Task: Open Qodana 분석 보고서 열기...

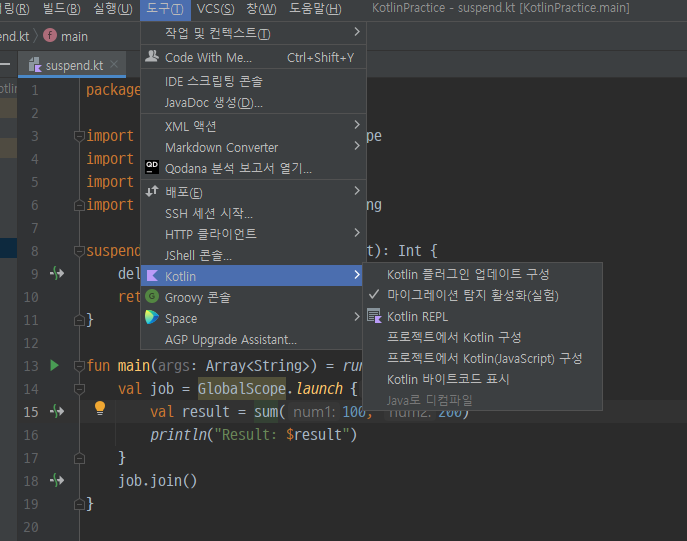Action: [x=253, y=169]
